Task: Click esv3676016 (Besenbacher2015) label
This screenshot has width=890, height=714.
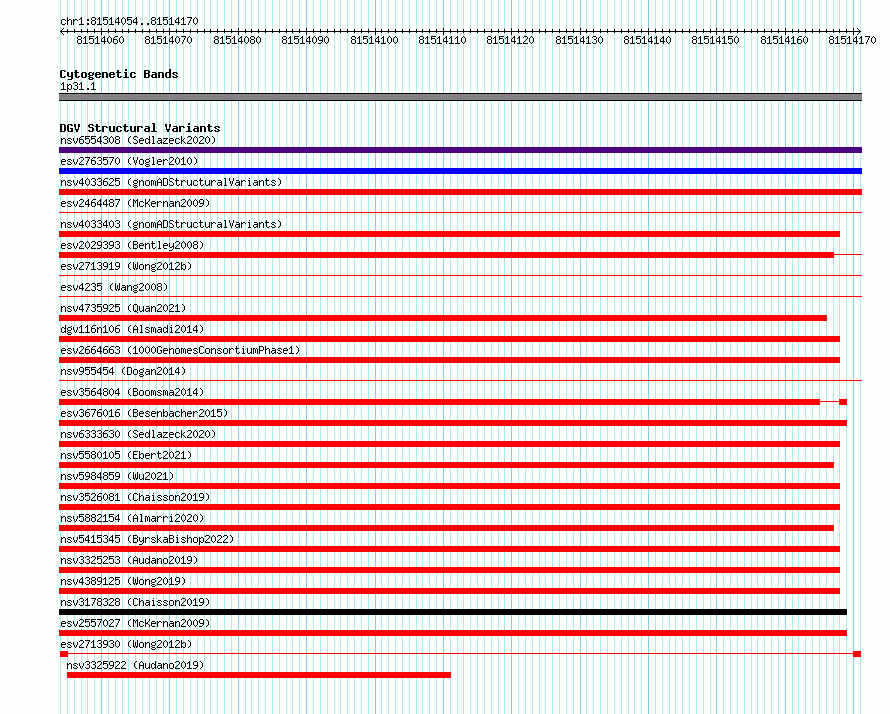Action: (x=144, y=413)
